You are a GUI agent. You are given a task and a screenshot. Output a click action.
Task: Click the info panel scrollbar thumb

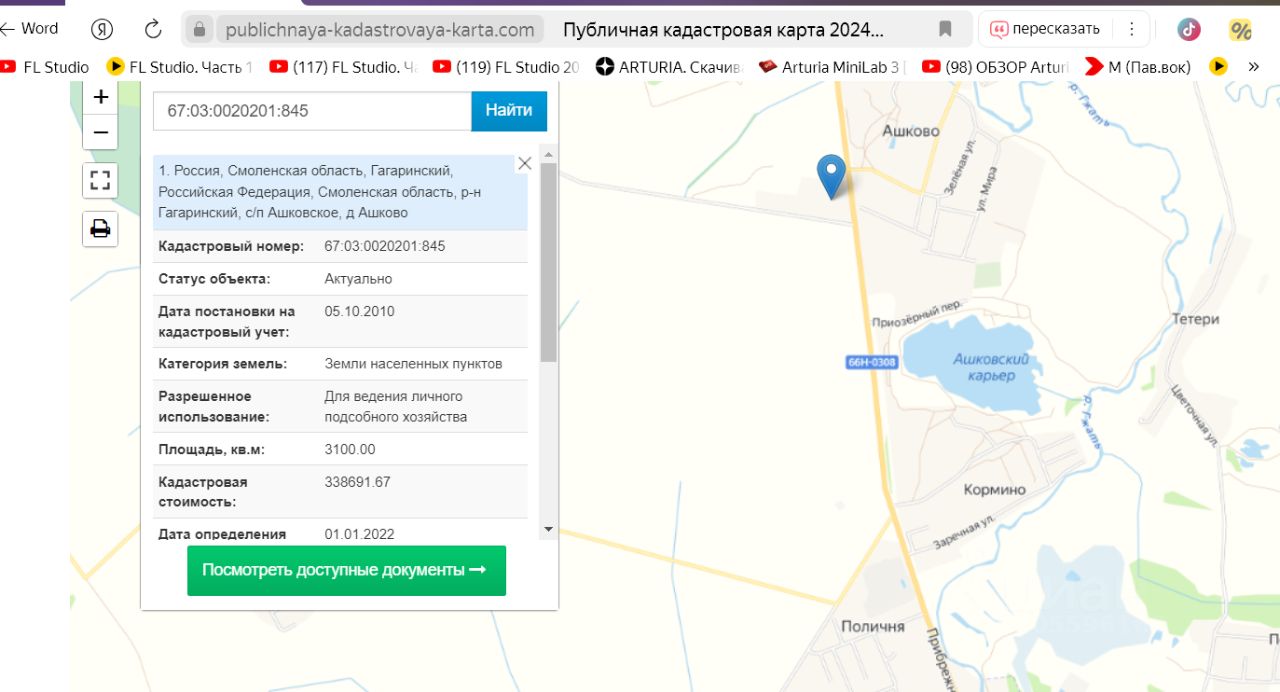pyautogui.click(x=548, y=262)
